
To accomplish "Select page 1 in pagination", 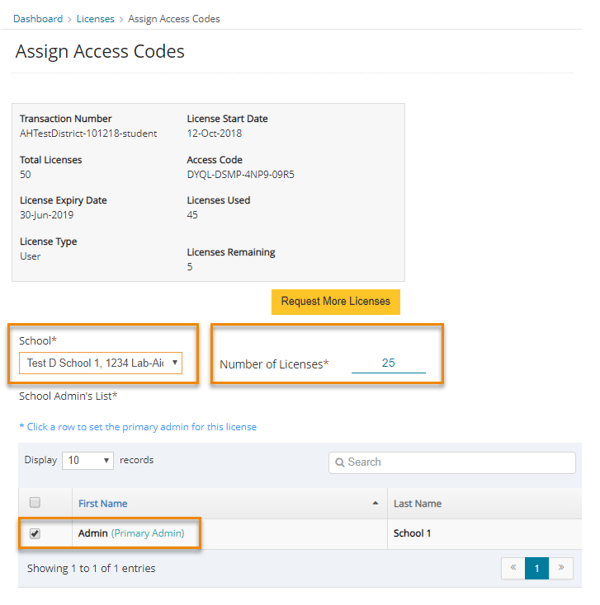I will 537,568.
